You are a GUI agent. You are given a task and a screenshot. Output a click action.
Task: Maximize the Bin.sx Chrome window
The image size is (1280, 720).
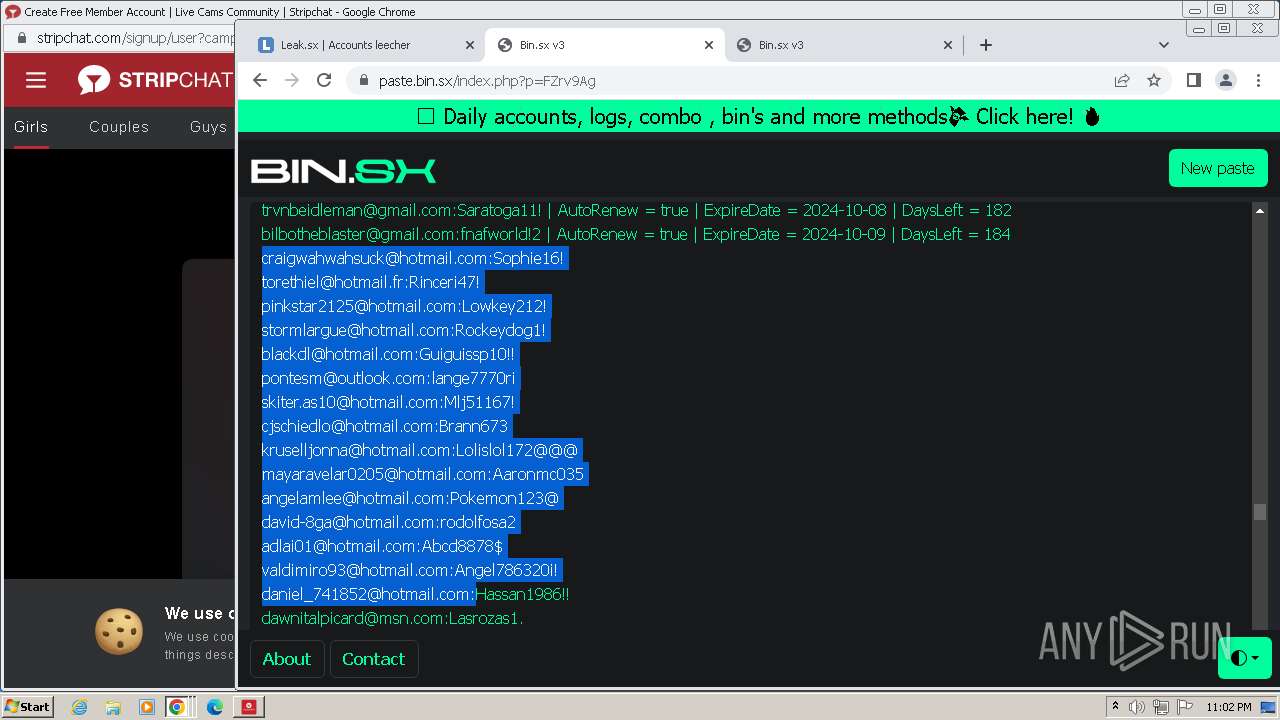1223,29
